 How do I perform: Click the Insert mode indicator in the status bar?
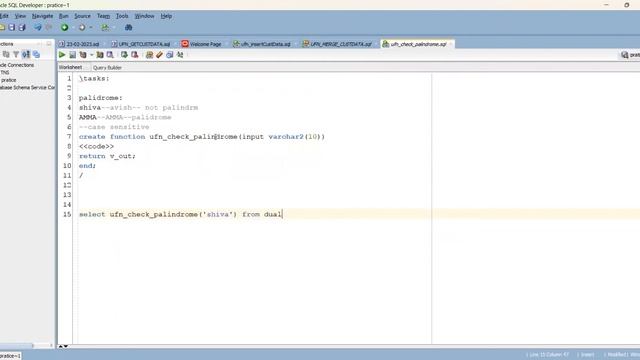587,355
